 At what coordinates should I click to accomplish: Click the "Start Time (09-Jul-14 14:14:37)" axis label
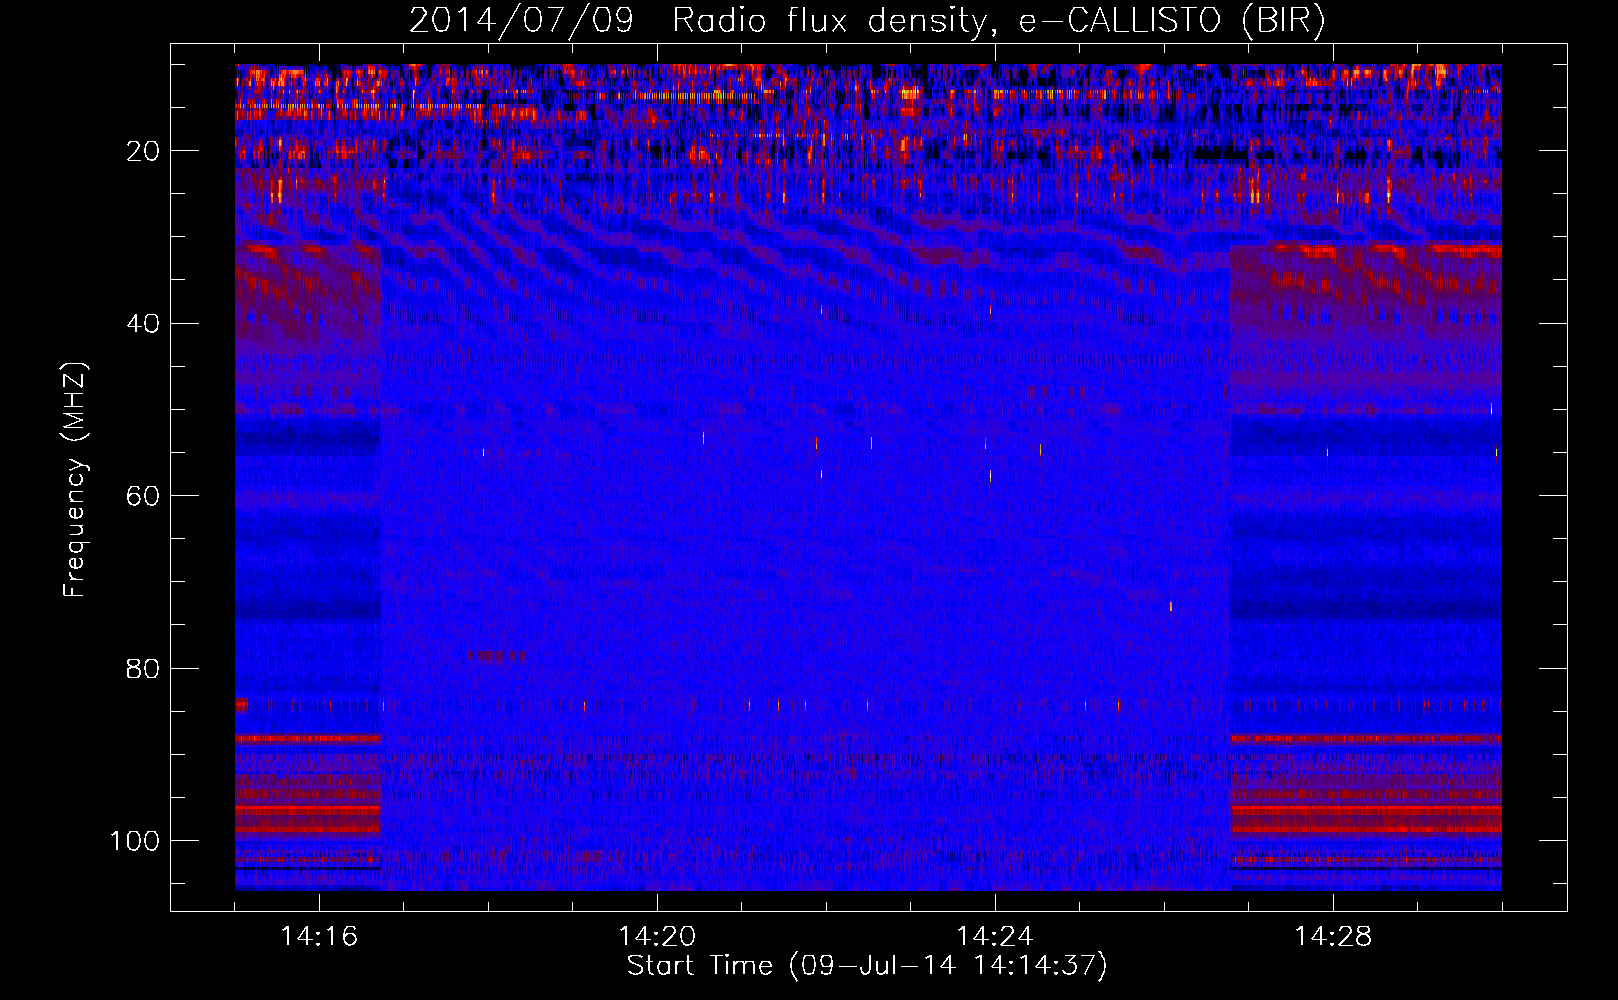click(x=867, y=965)
